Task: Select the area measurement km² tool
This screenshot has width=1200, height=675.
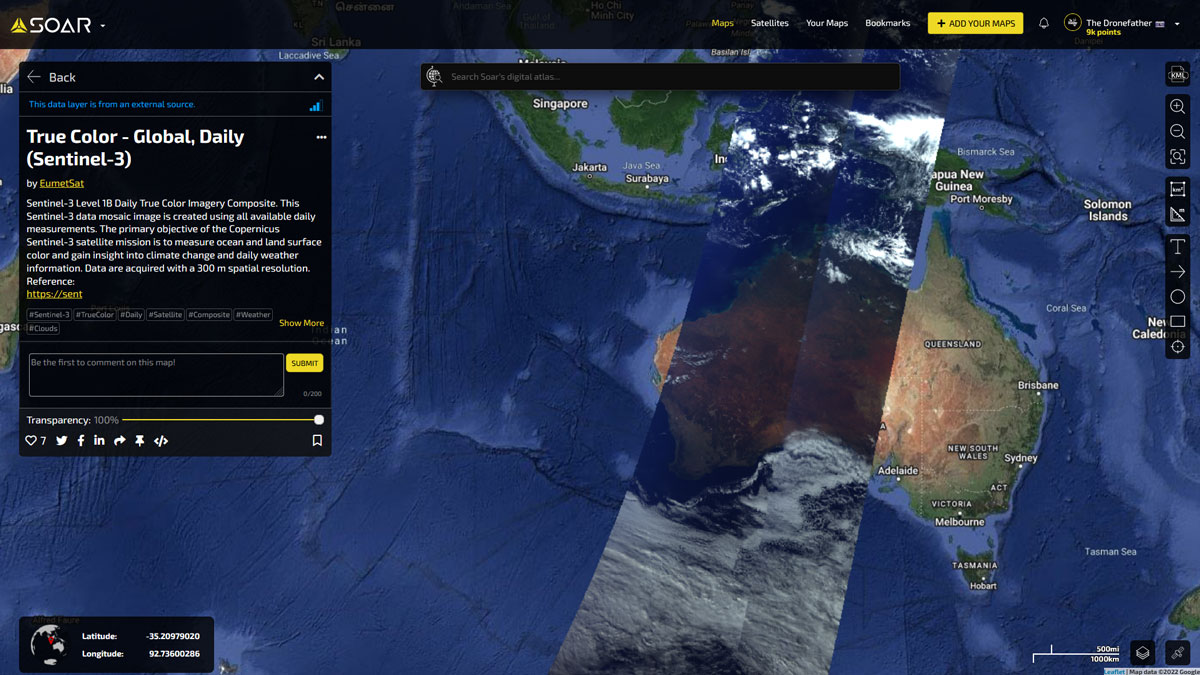Action: (1177, 190)
